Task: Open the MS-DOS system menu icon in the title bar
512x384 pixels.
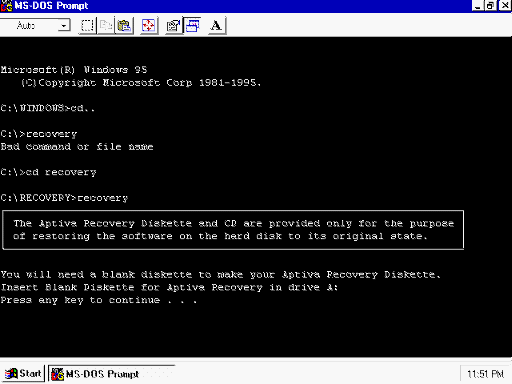Action: (6, 6)
